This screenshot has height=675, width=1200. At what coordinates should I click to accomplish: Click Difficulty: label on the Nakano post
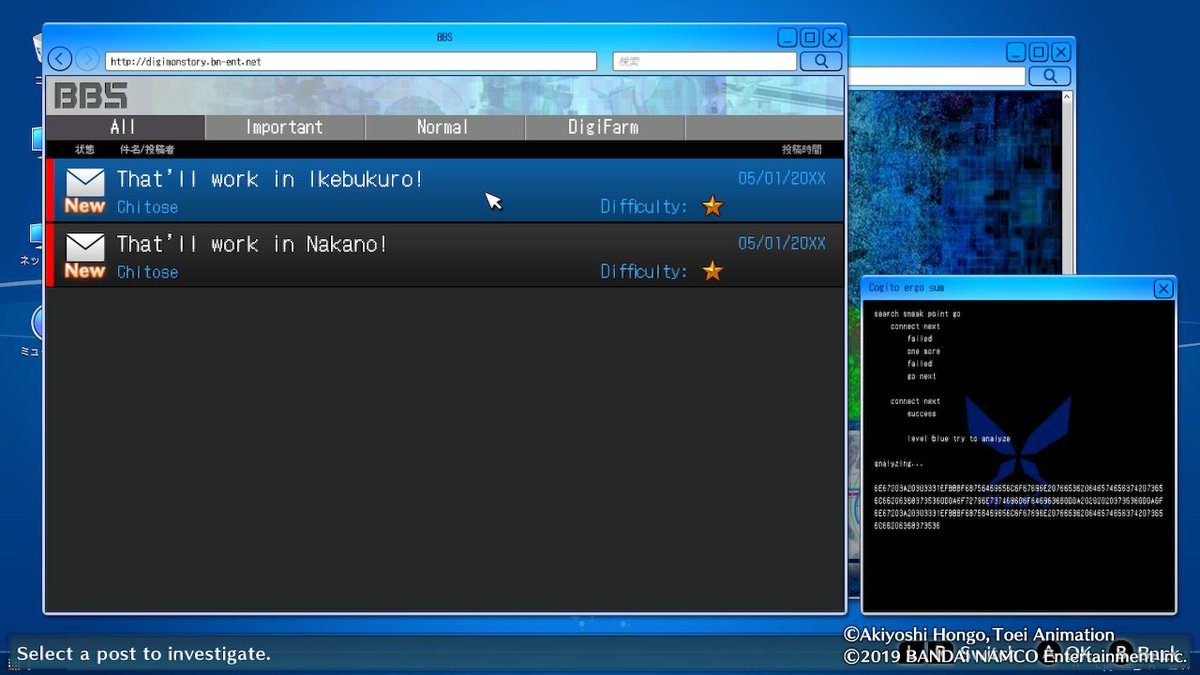coord(644,272)
